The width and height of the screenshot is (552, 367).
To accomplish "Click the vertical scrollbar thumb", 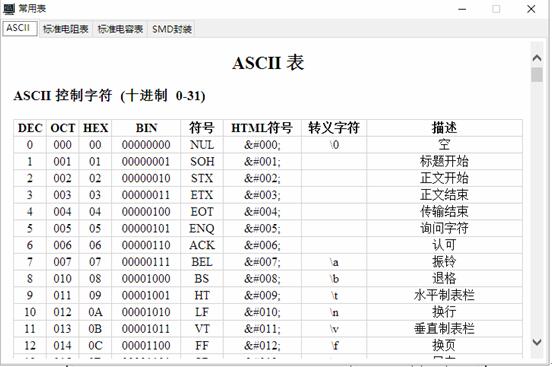I will tap(537, 75).
